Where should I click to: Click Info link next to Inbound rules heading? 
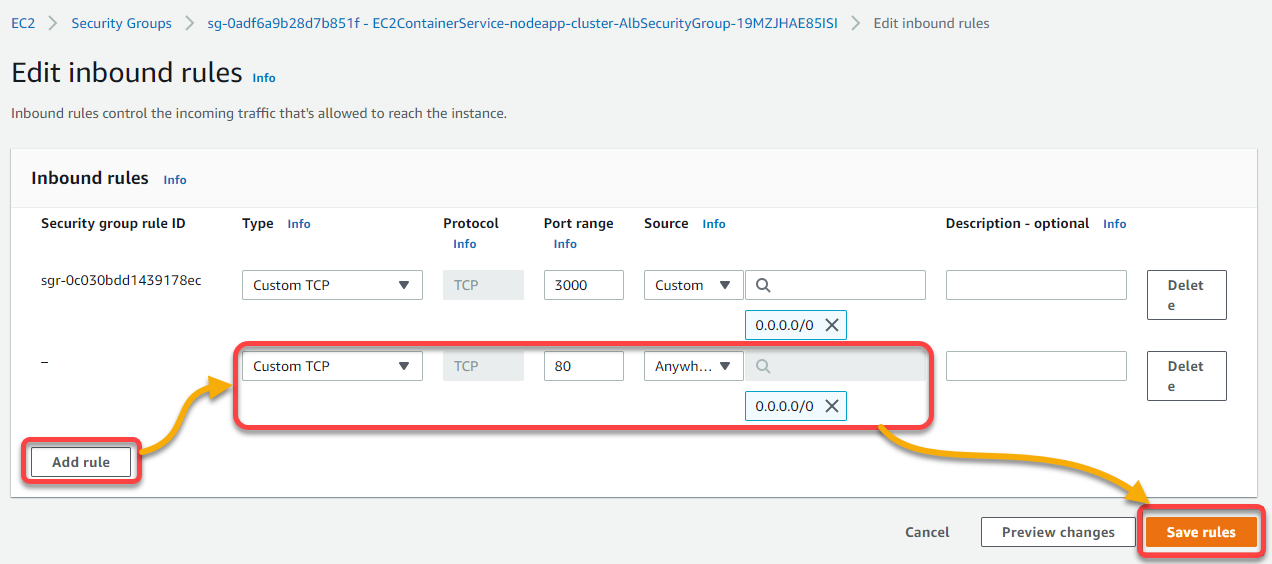pyautogui.click(x=175, y=180)
